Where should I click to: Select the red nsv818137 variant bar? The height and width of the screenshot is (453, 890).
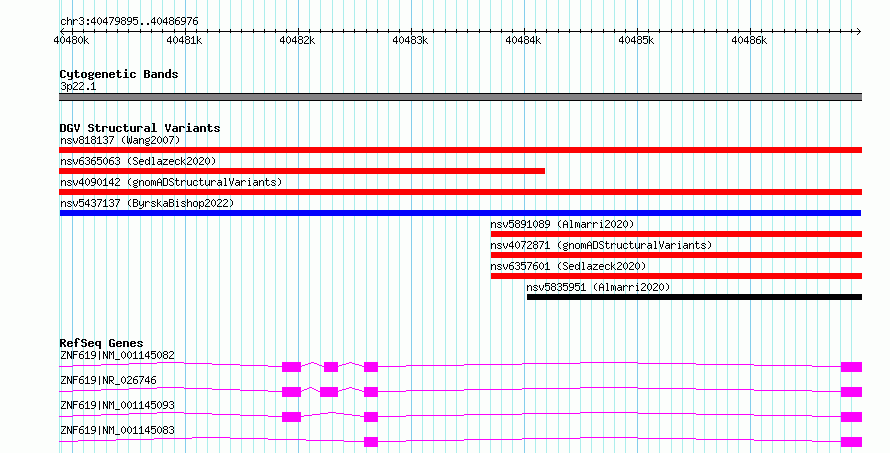point(460,150)
